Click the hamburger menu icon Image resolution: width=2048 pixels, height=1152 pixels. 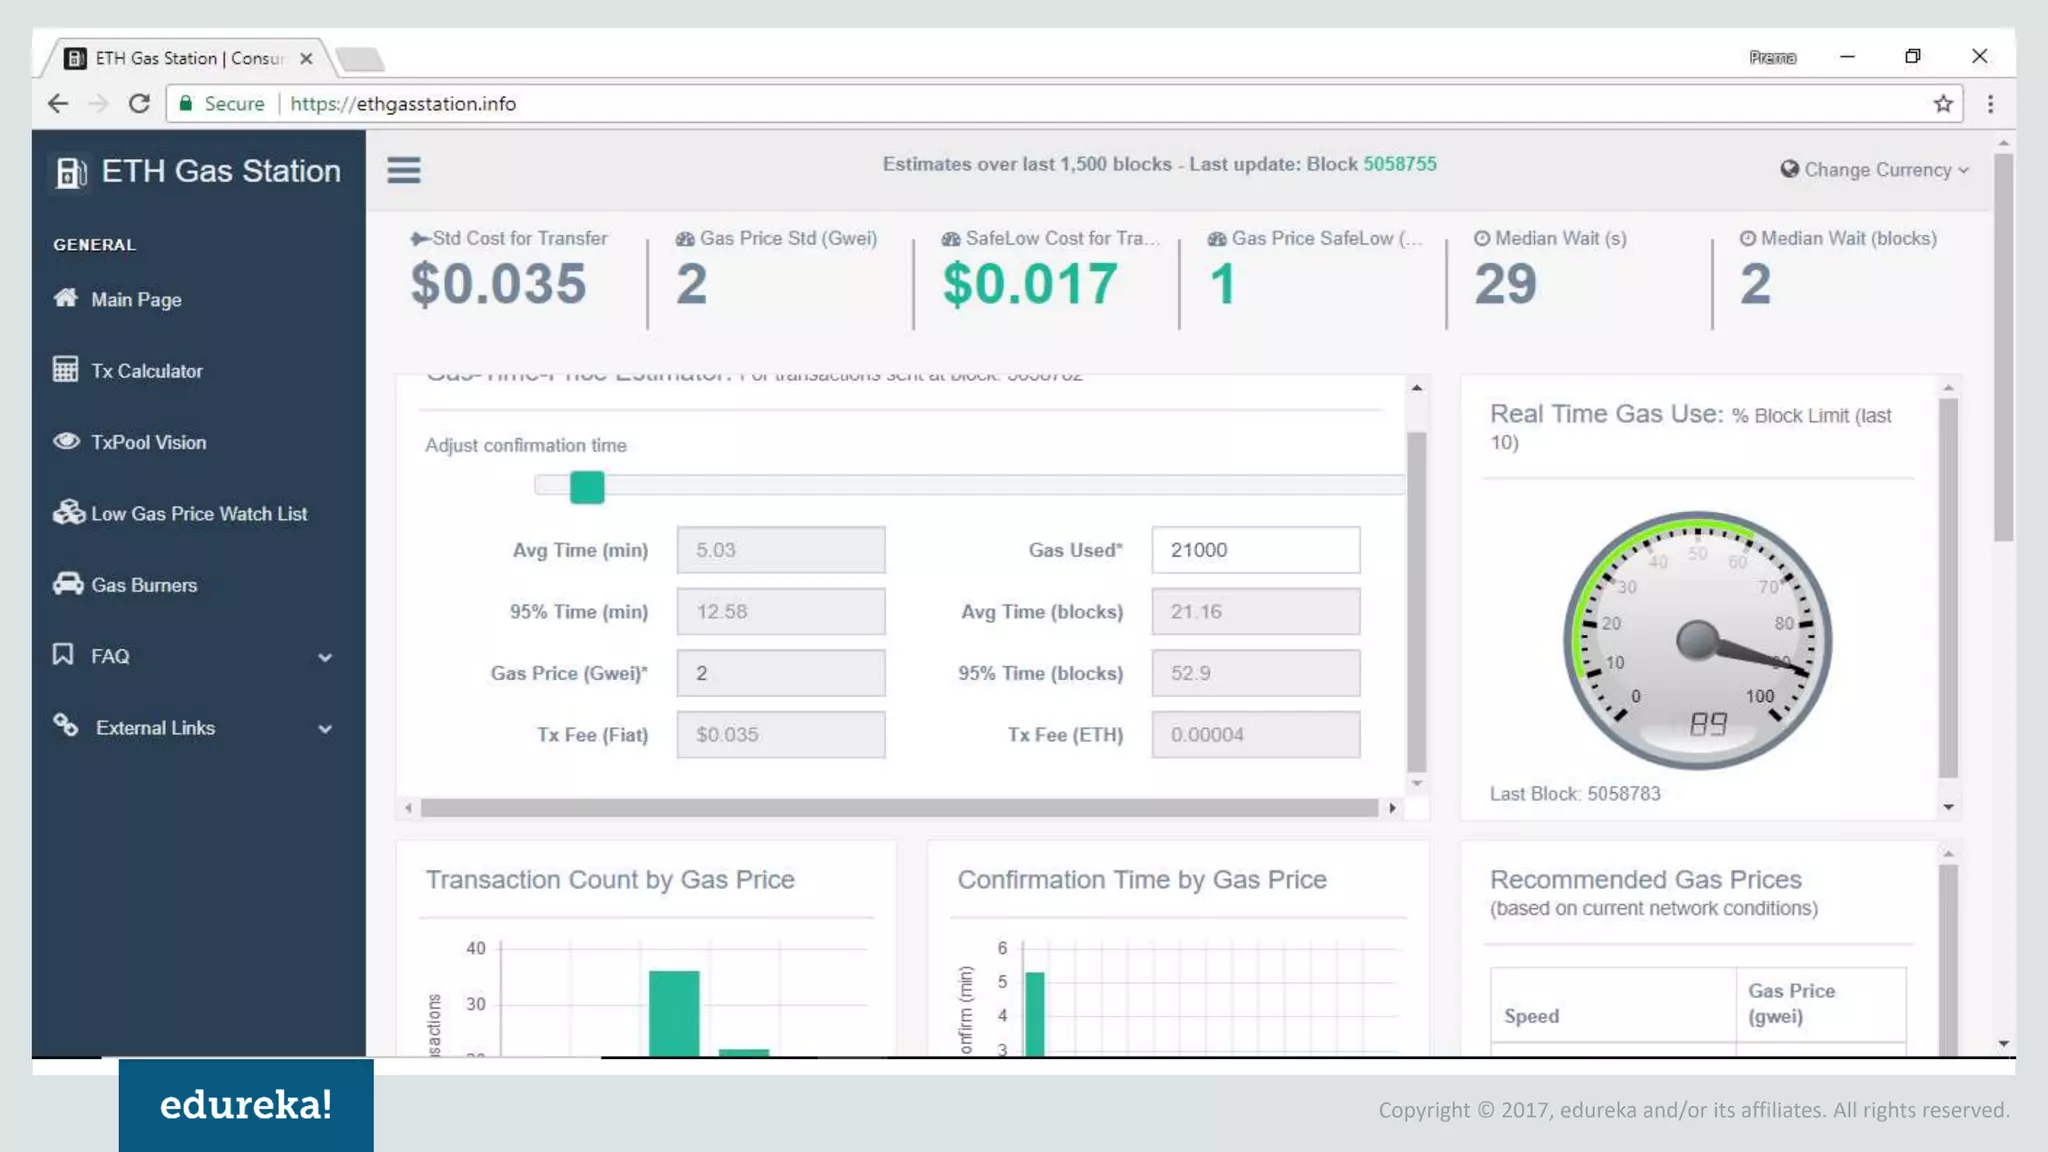click(404, 170)
